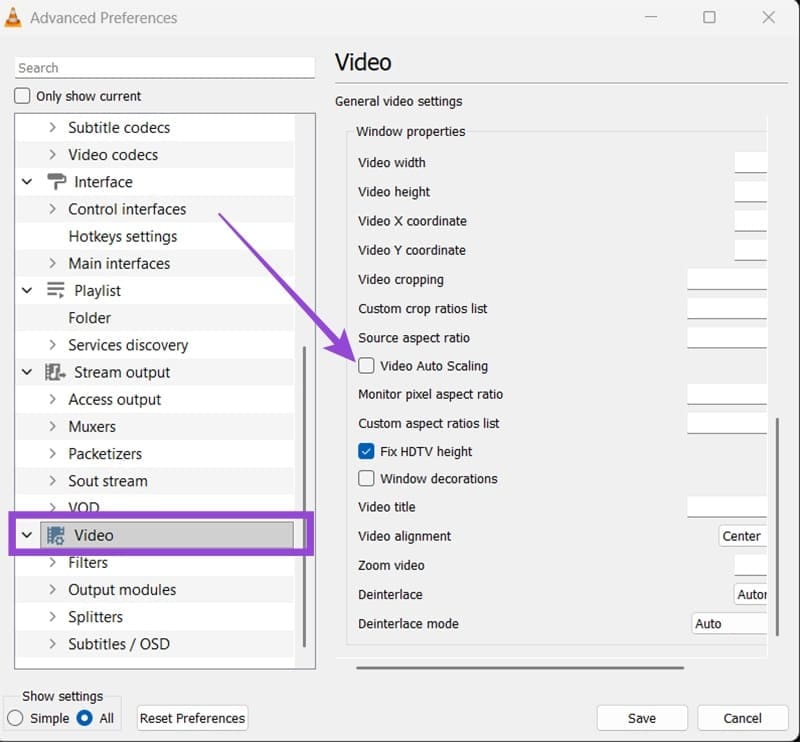Check the Only show current option
Viewport: 800px width, 742px height.
(x=20, y=95)
